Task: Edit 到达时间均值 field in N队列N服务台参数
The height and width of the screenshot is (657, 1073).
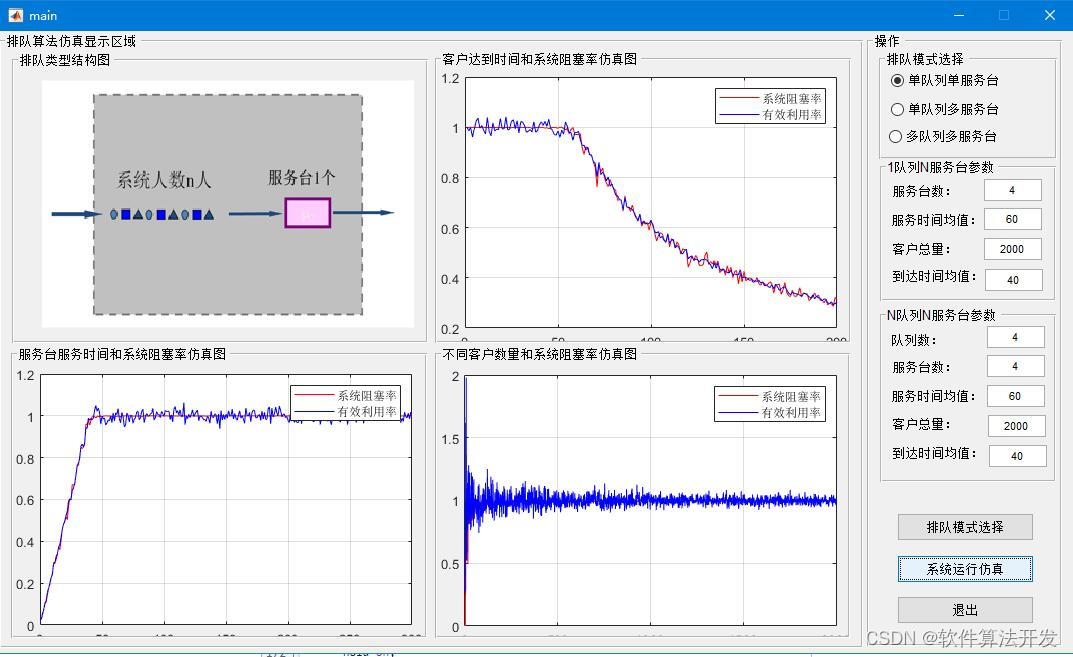Action: tap(1018, 456)
